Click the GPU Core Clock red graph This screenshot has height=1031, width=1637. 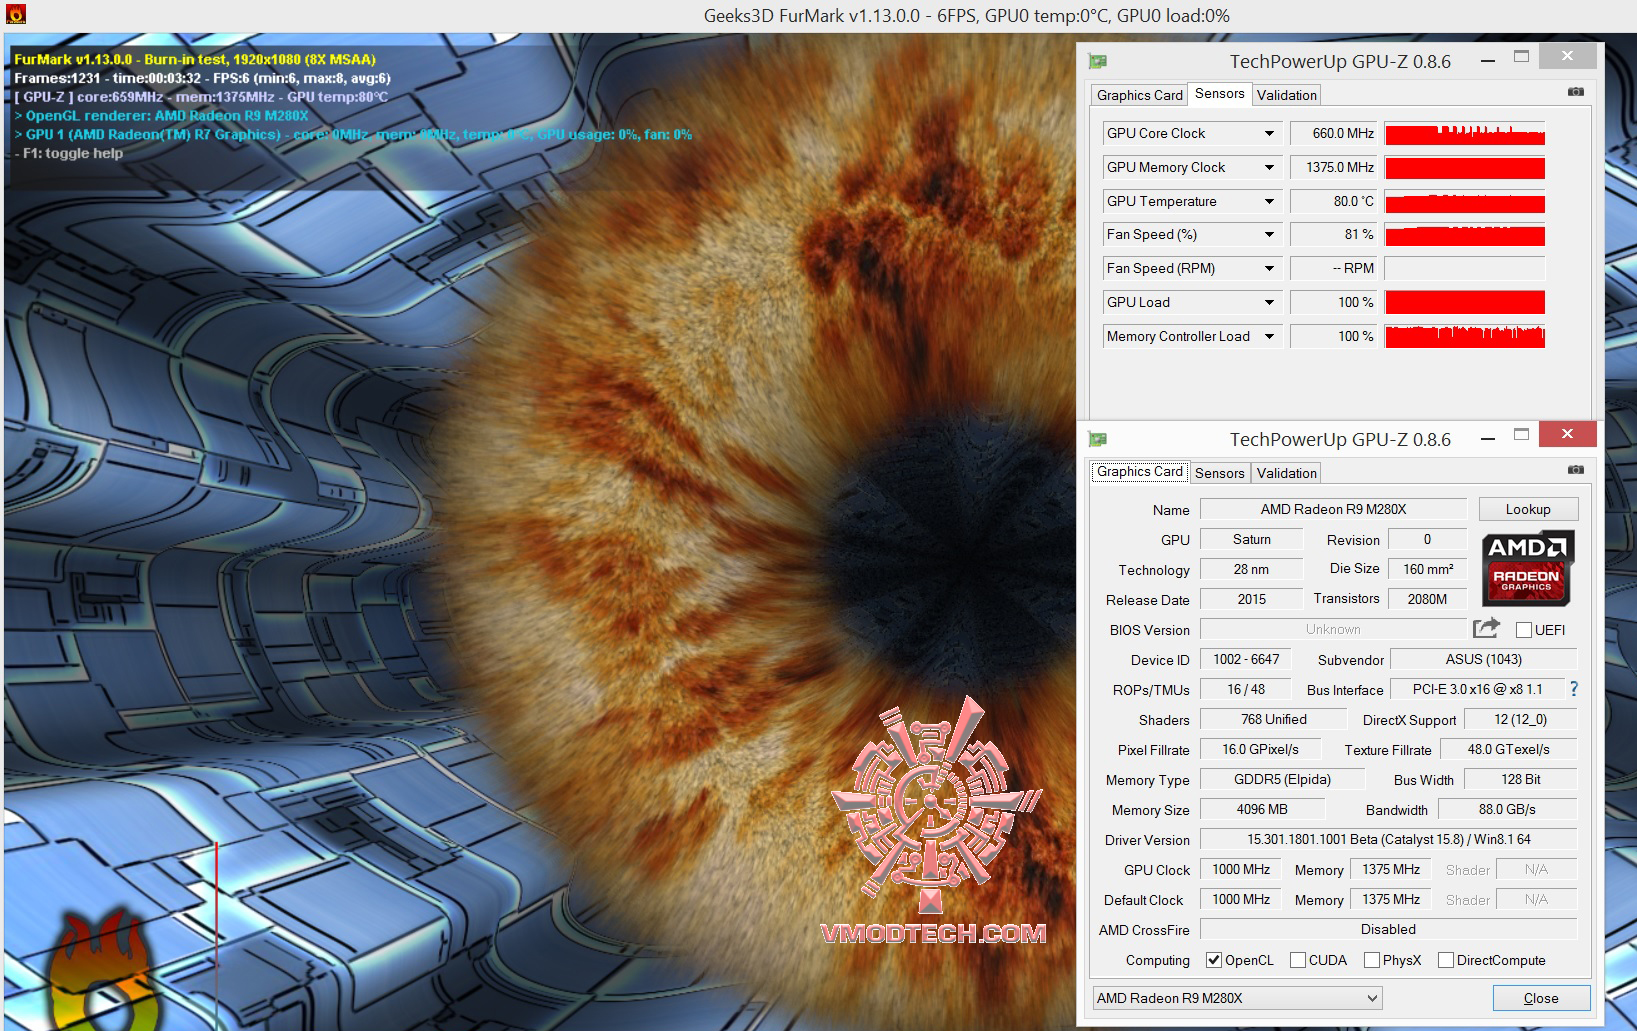1465,134
